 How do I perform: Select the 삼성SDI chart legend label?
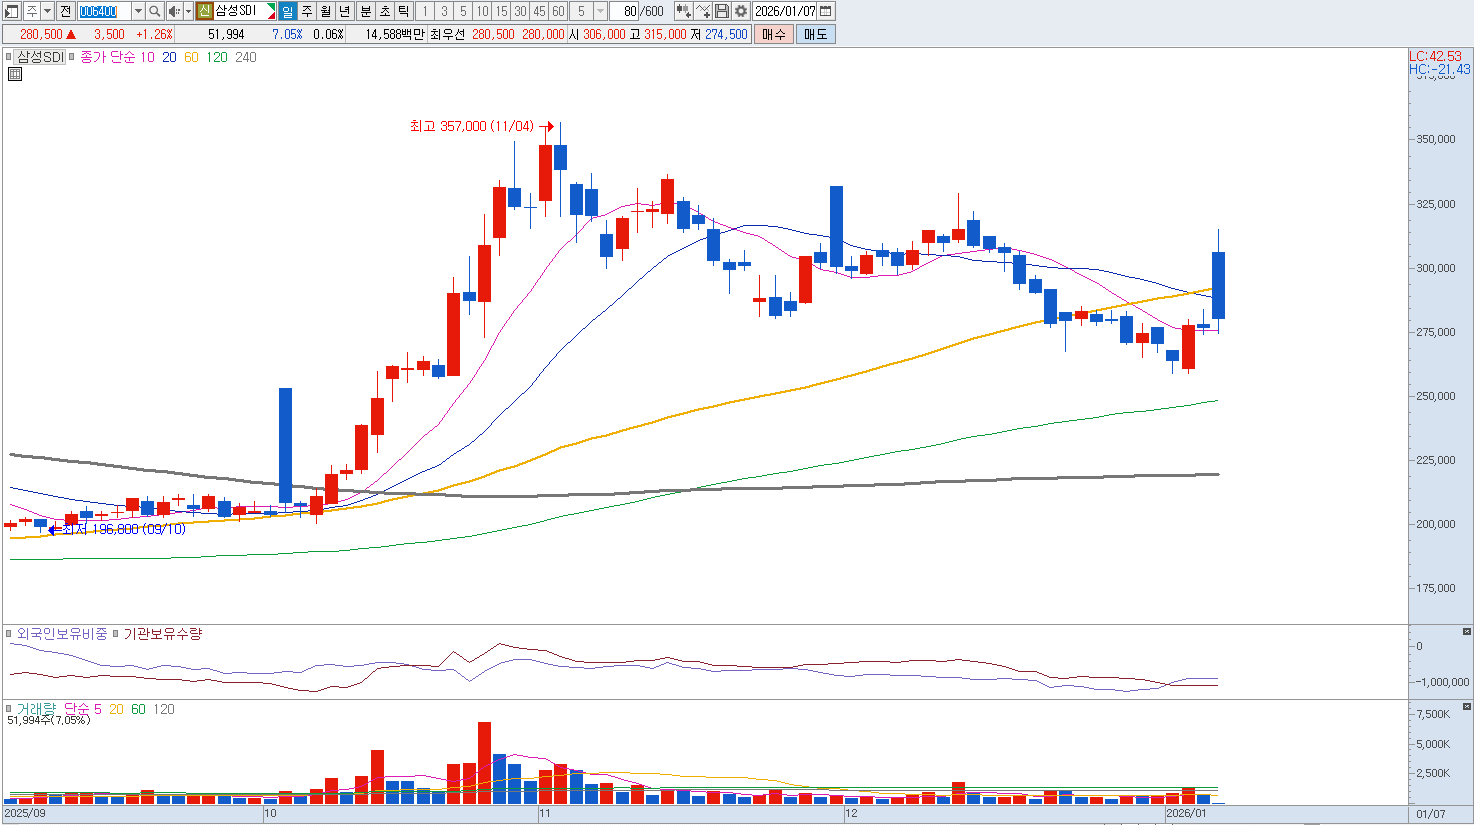[x=40, y=57]
